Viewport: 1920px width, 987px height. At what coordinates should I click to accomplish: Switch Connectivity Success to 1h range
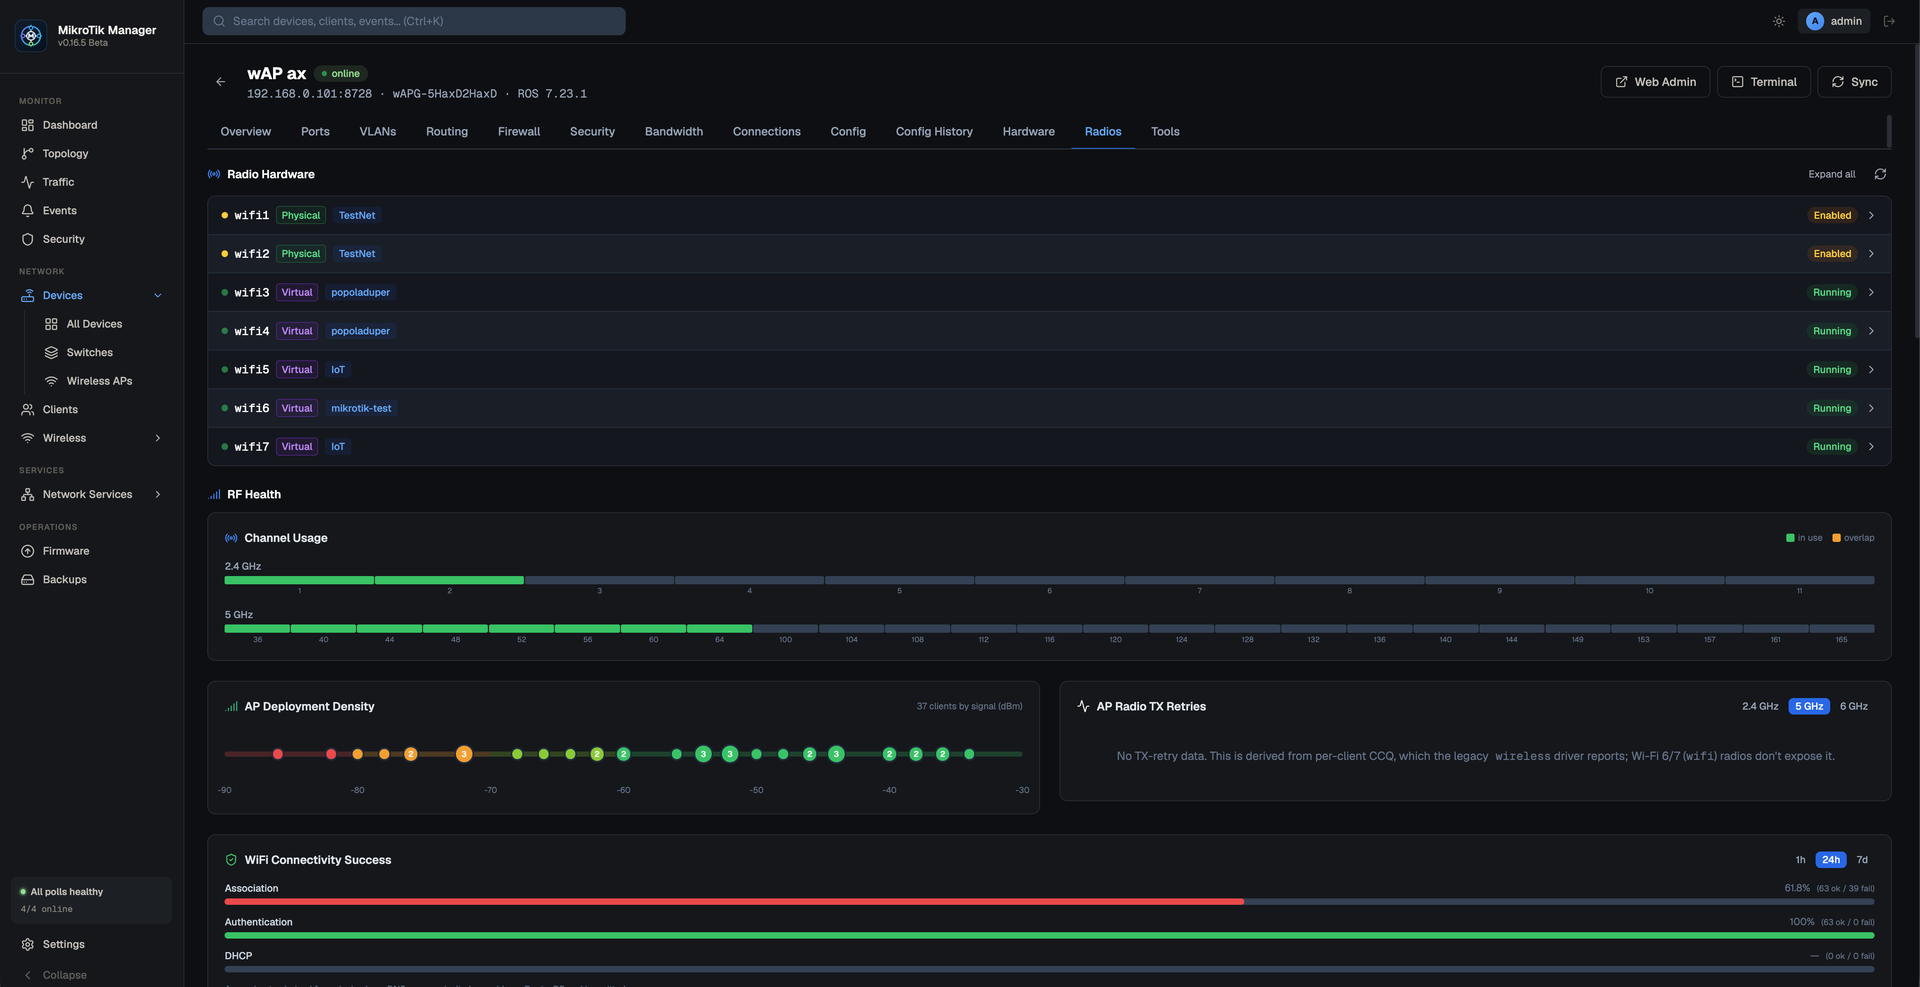point(1800,860)
